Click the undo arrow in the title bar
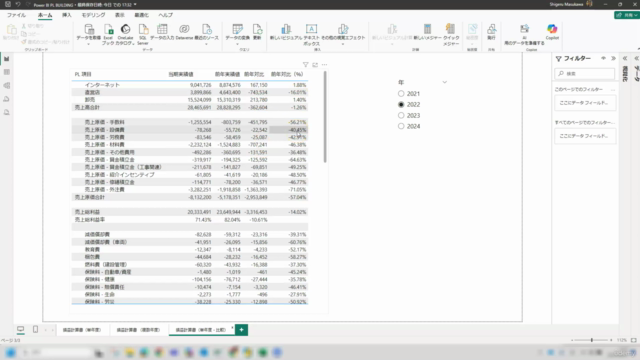The width and height of the screenshot is (640, 360). (18, 4)
